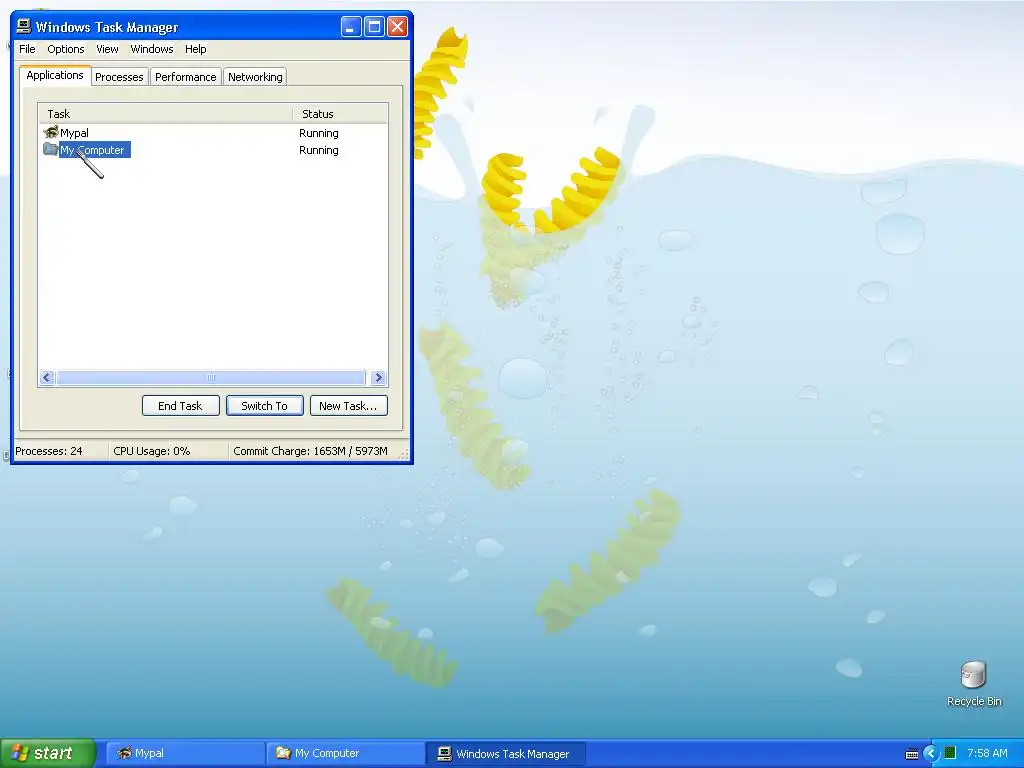Close the Task Manager window
Screen dimensions: 1024x768
(397, 27)
